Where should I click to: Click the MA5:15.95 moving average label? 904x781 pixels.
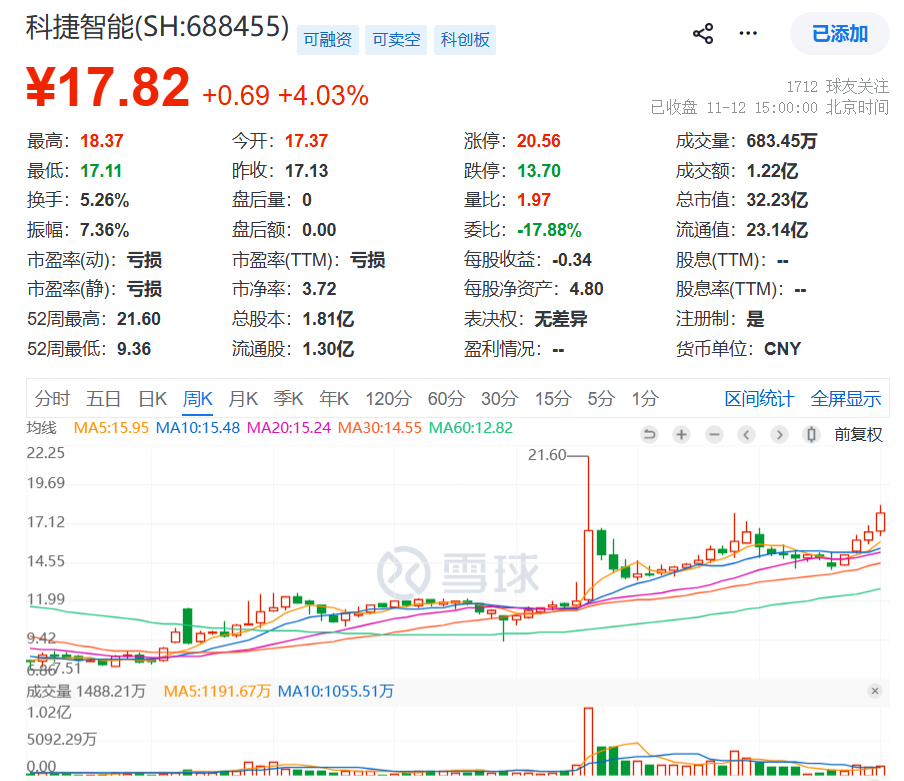[x=111, y=428]
